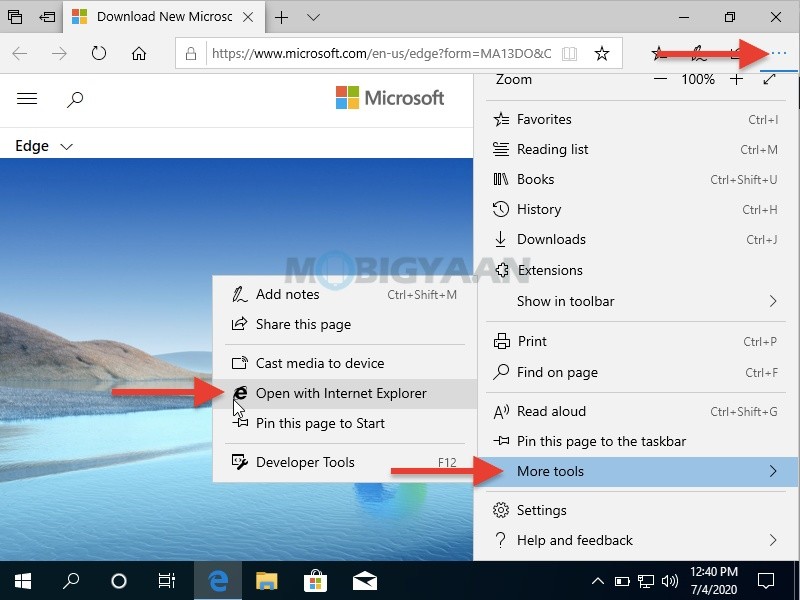Decrease zoom with minus button
Screen dimensions: 800x600
tap(660, 79)
